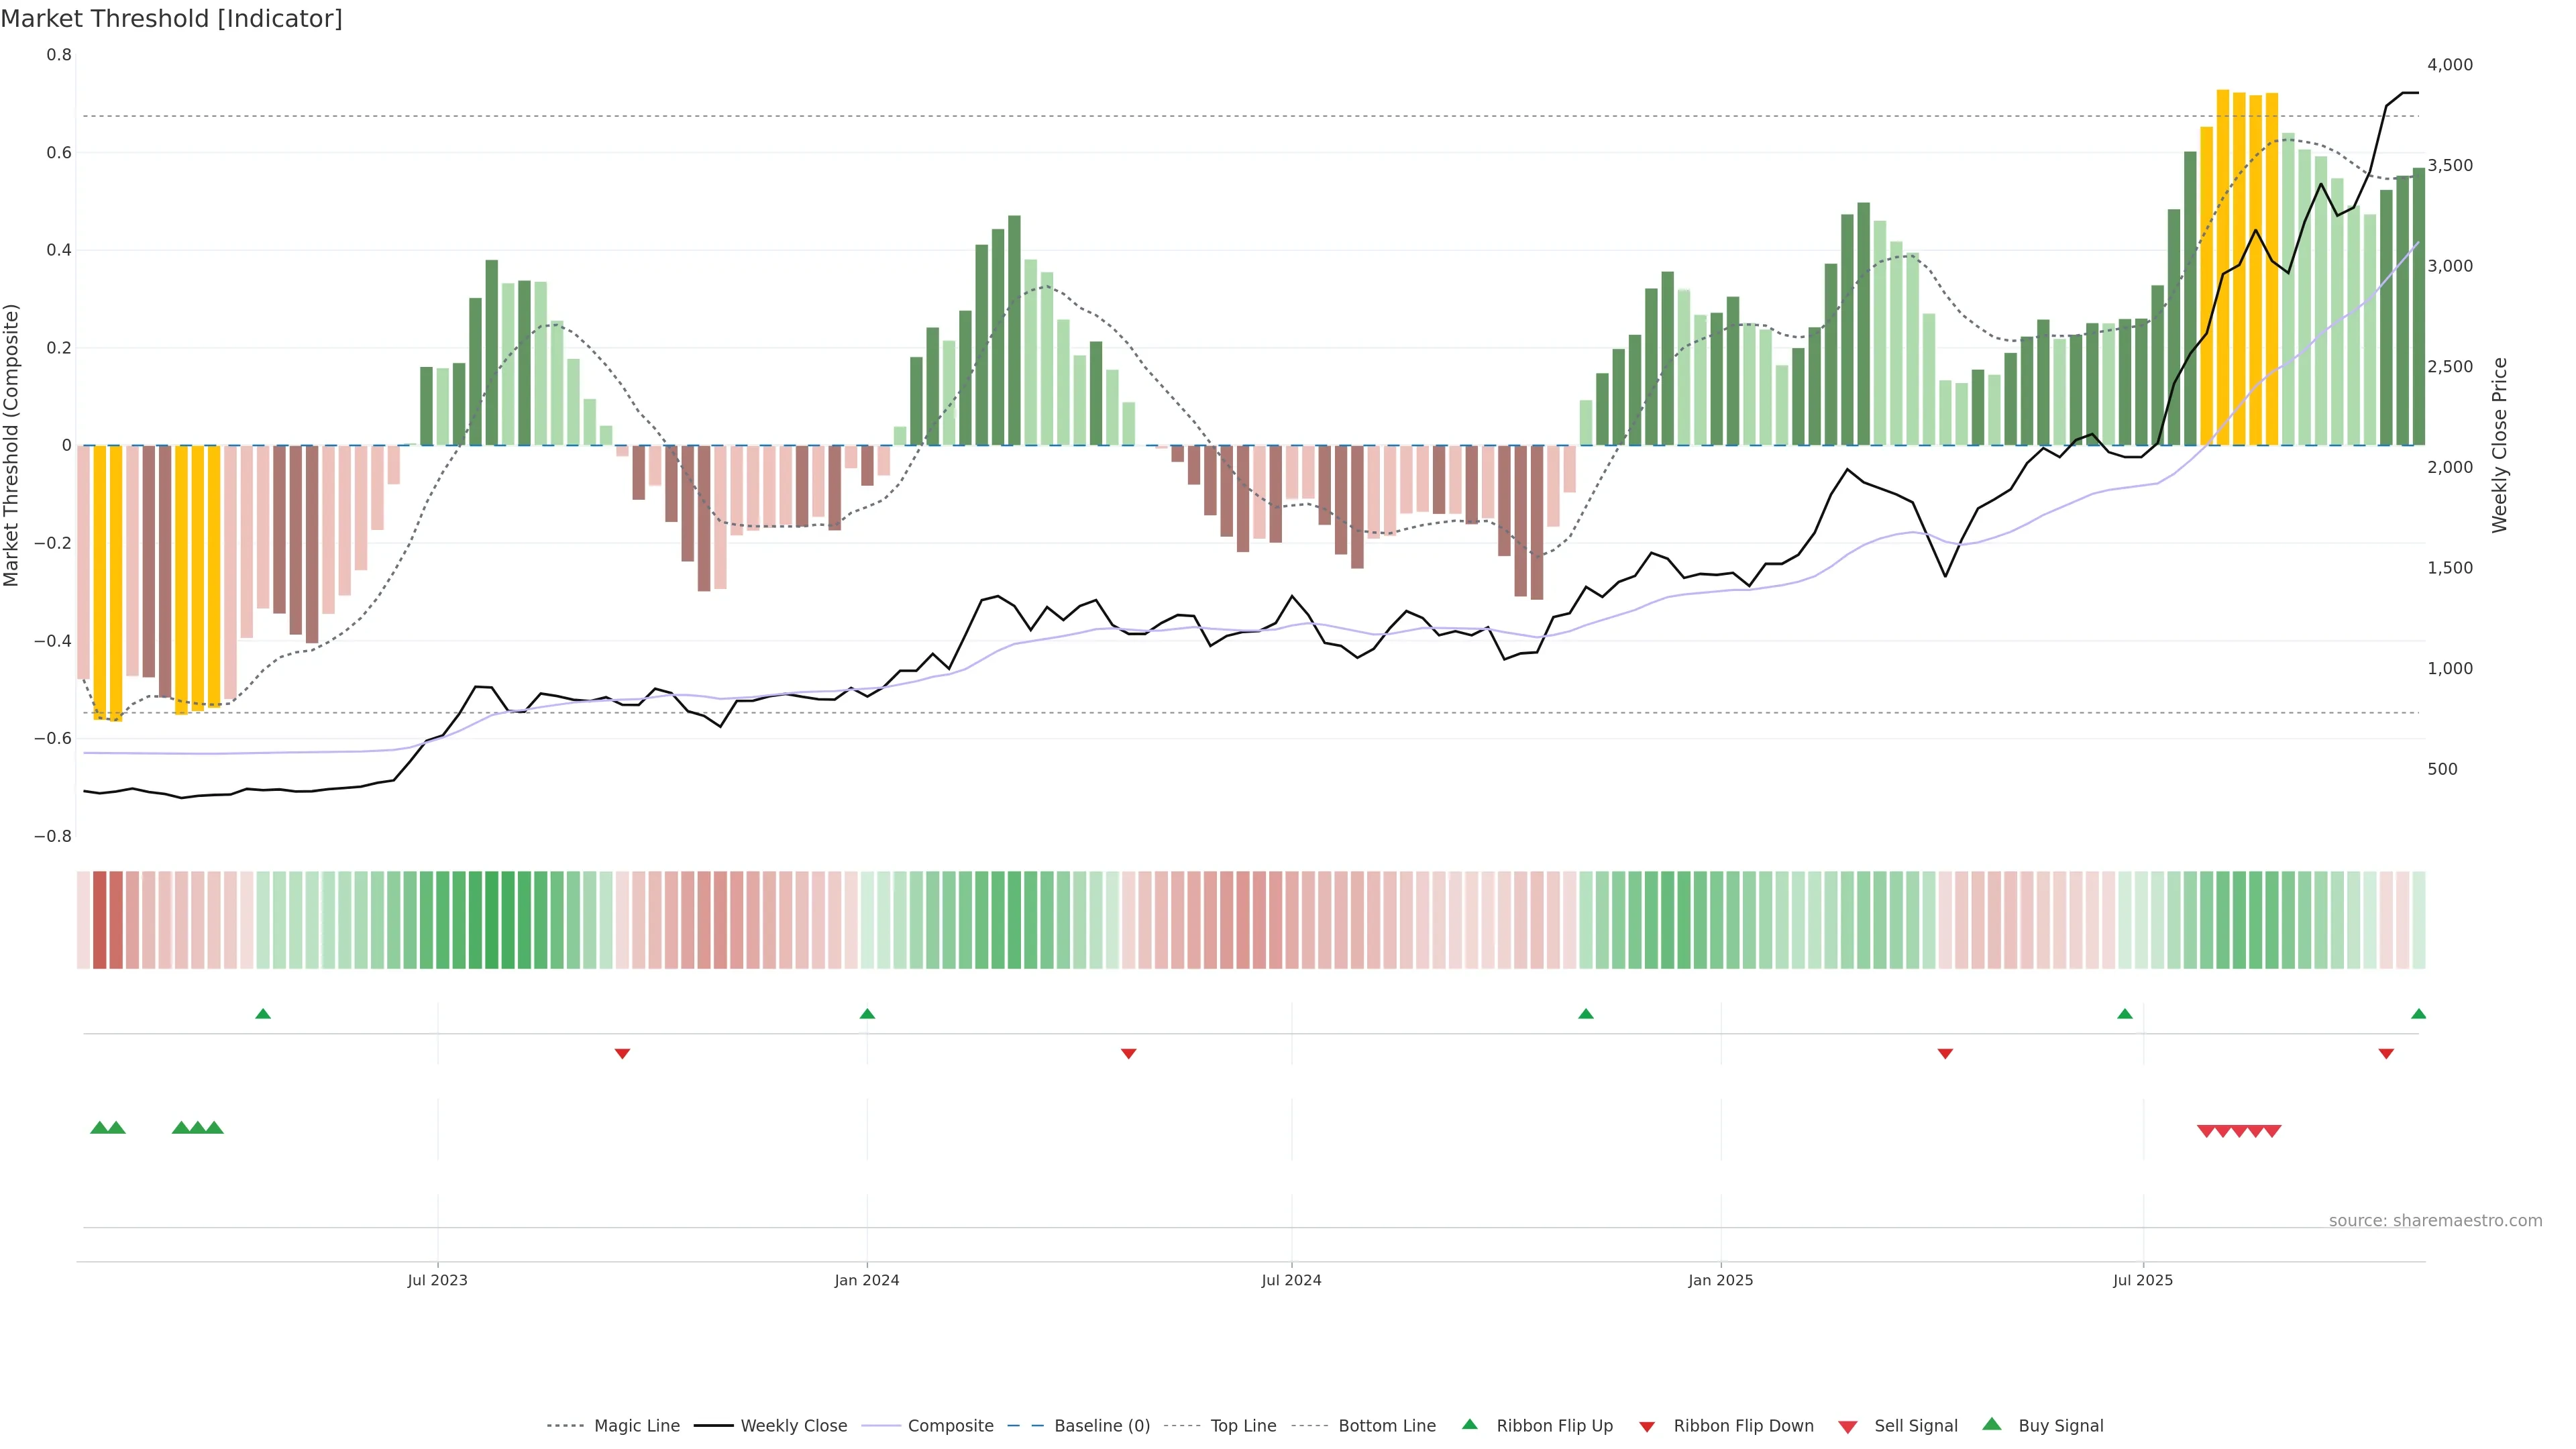Image resolution: width=2576 pixels, height=1449 pixels.
Task: Click the darkest red ribbon cell at far left
Action: pyautogui.click(x=99, y=920)
